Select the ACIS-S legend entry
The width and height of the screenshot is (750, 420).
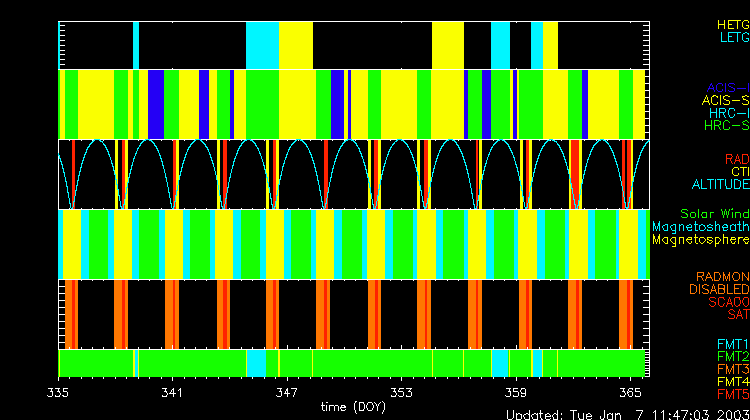click(725, 100)
